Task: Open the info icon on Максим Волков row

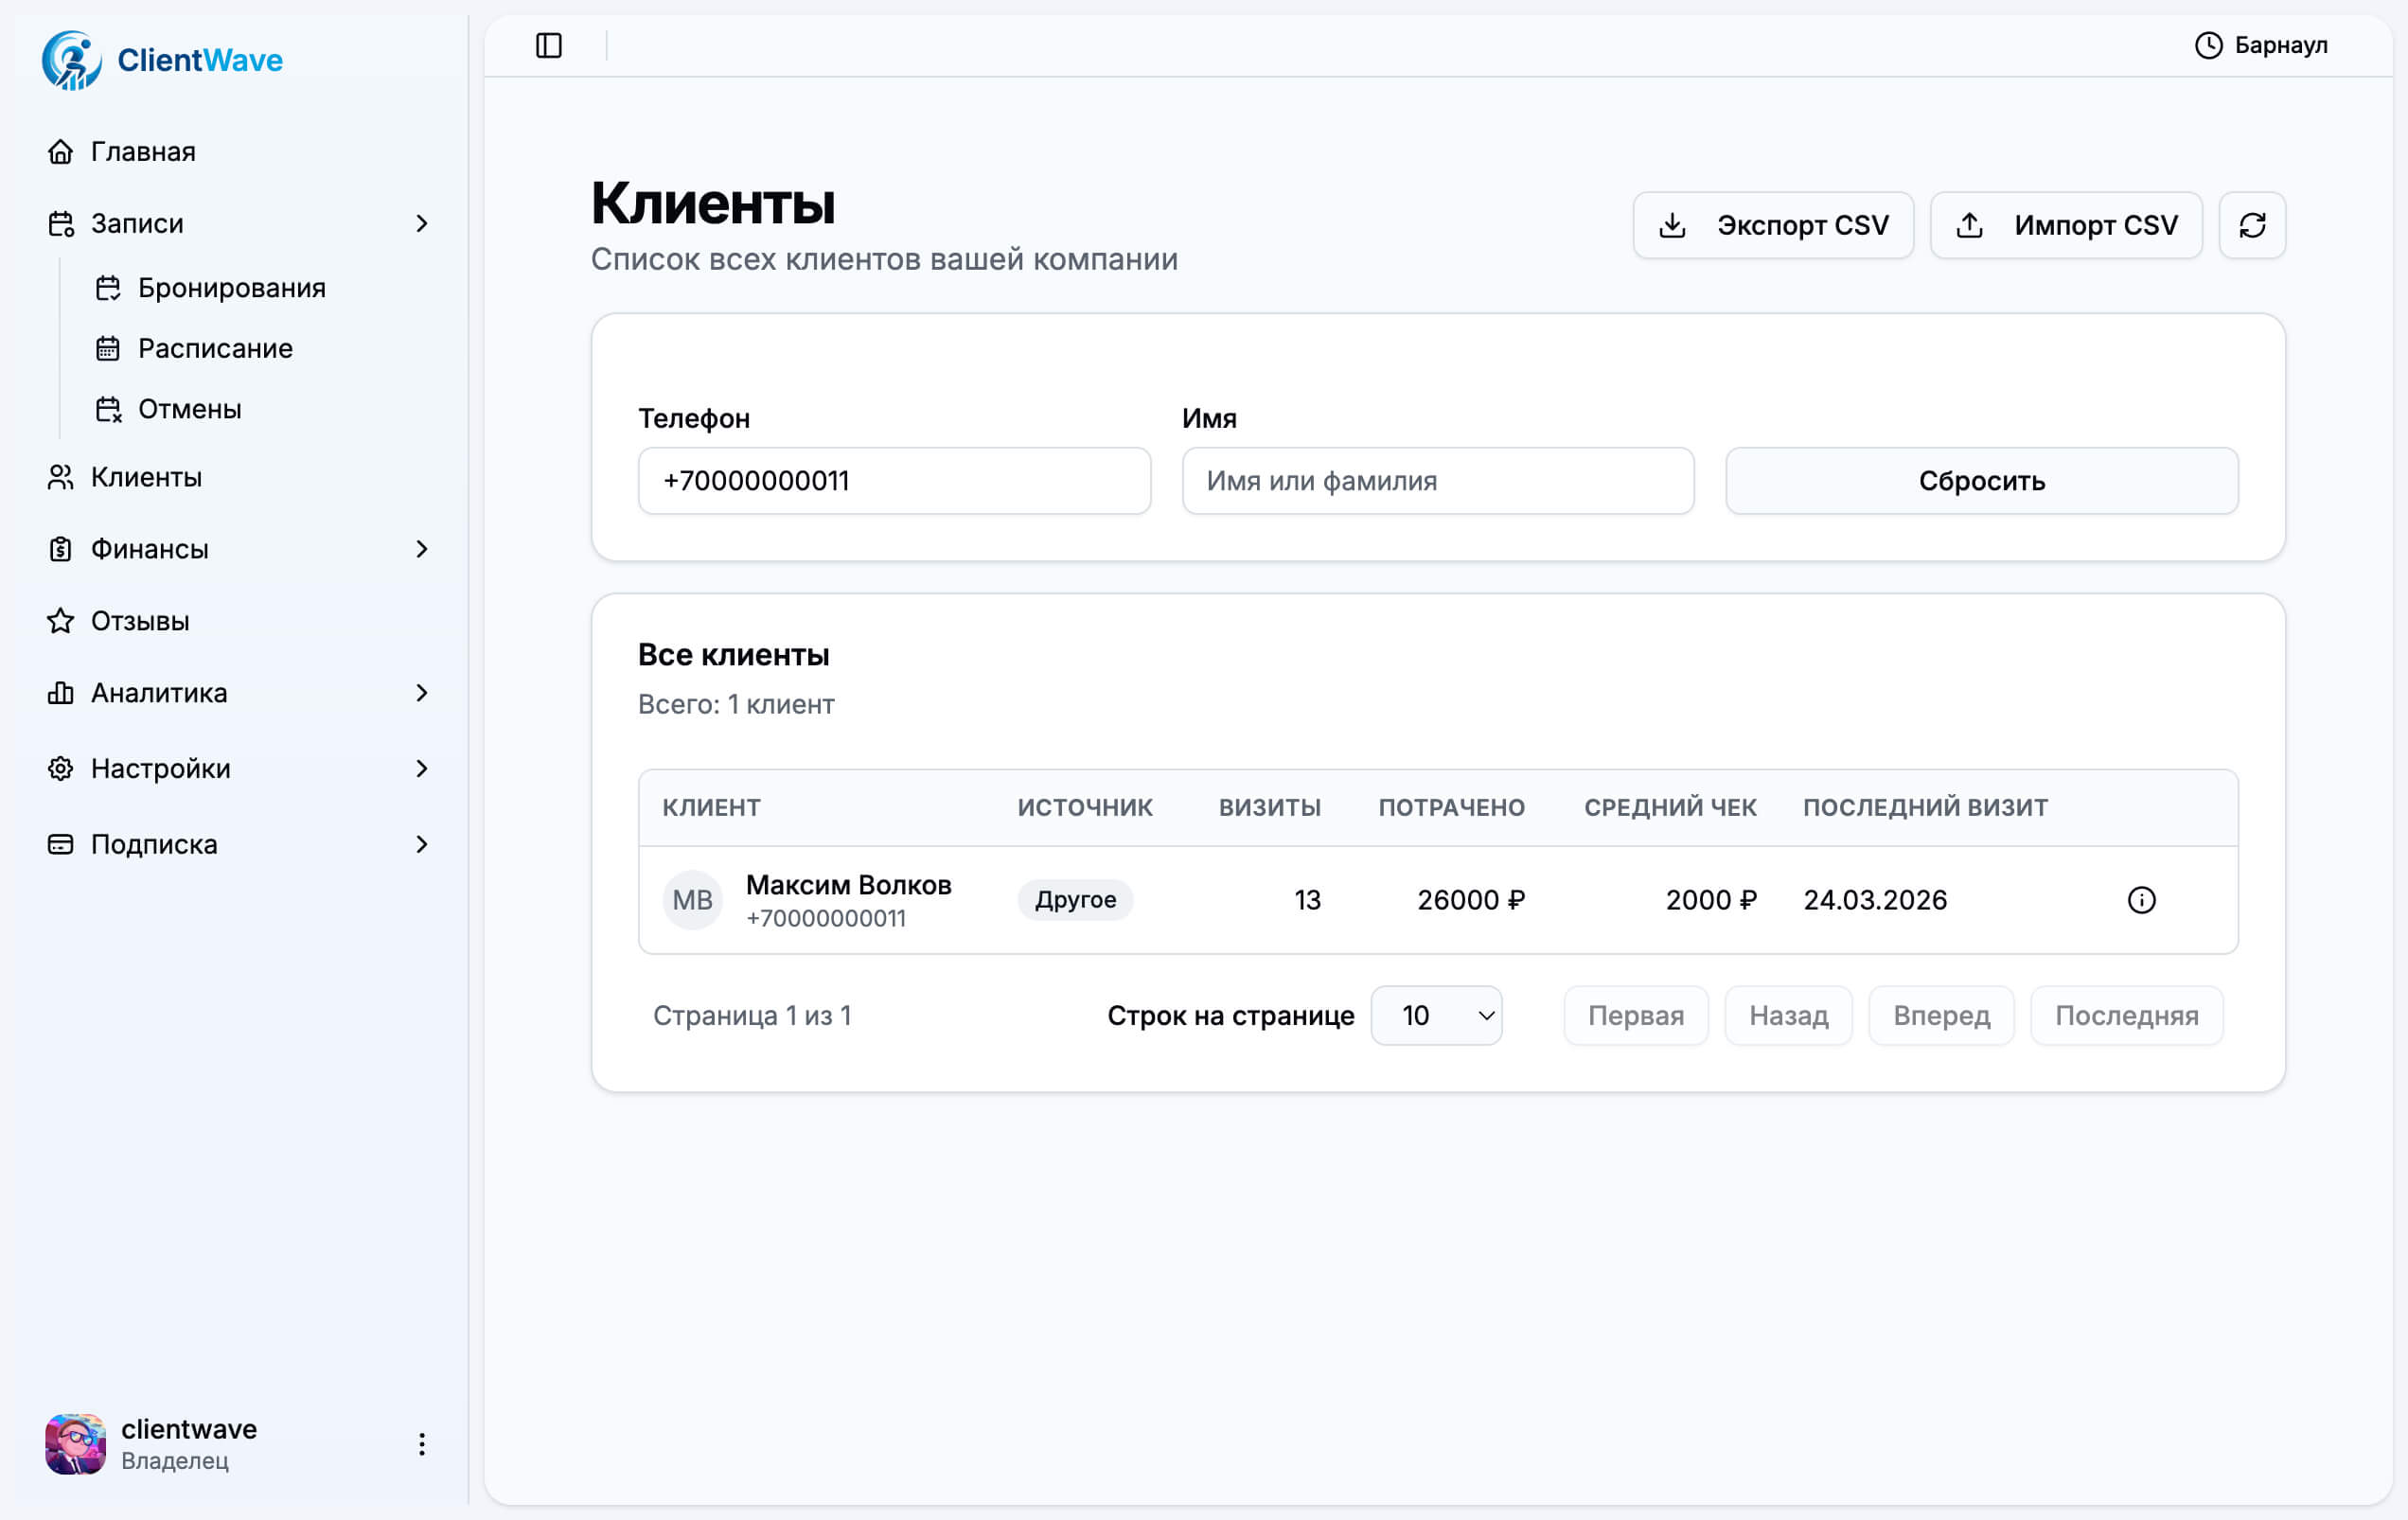Action: tap(2142, 899)
